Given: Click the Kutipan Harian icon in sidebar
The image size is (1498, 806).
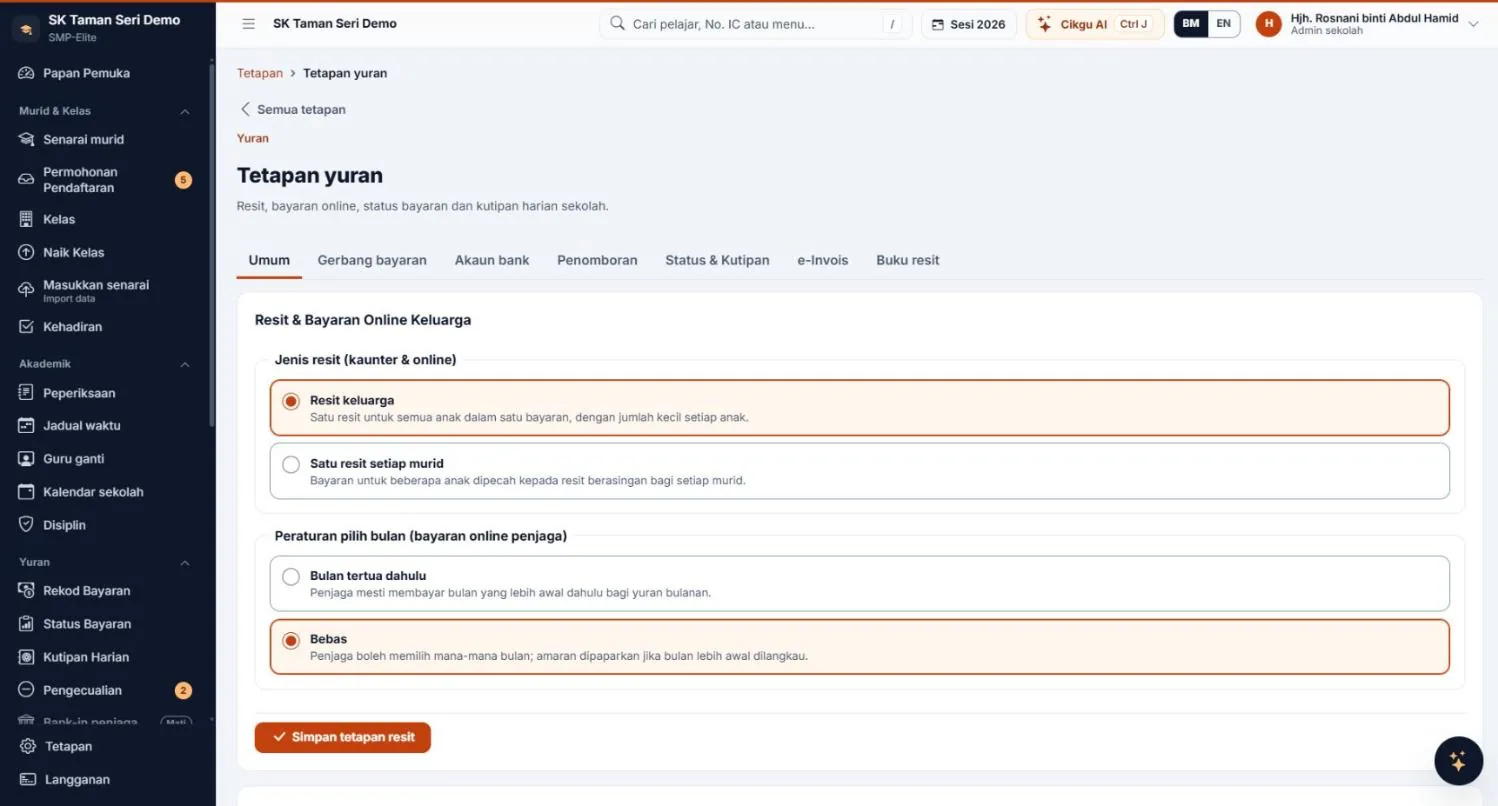Looking at the screenshot, I should (27, 657).
